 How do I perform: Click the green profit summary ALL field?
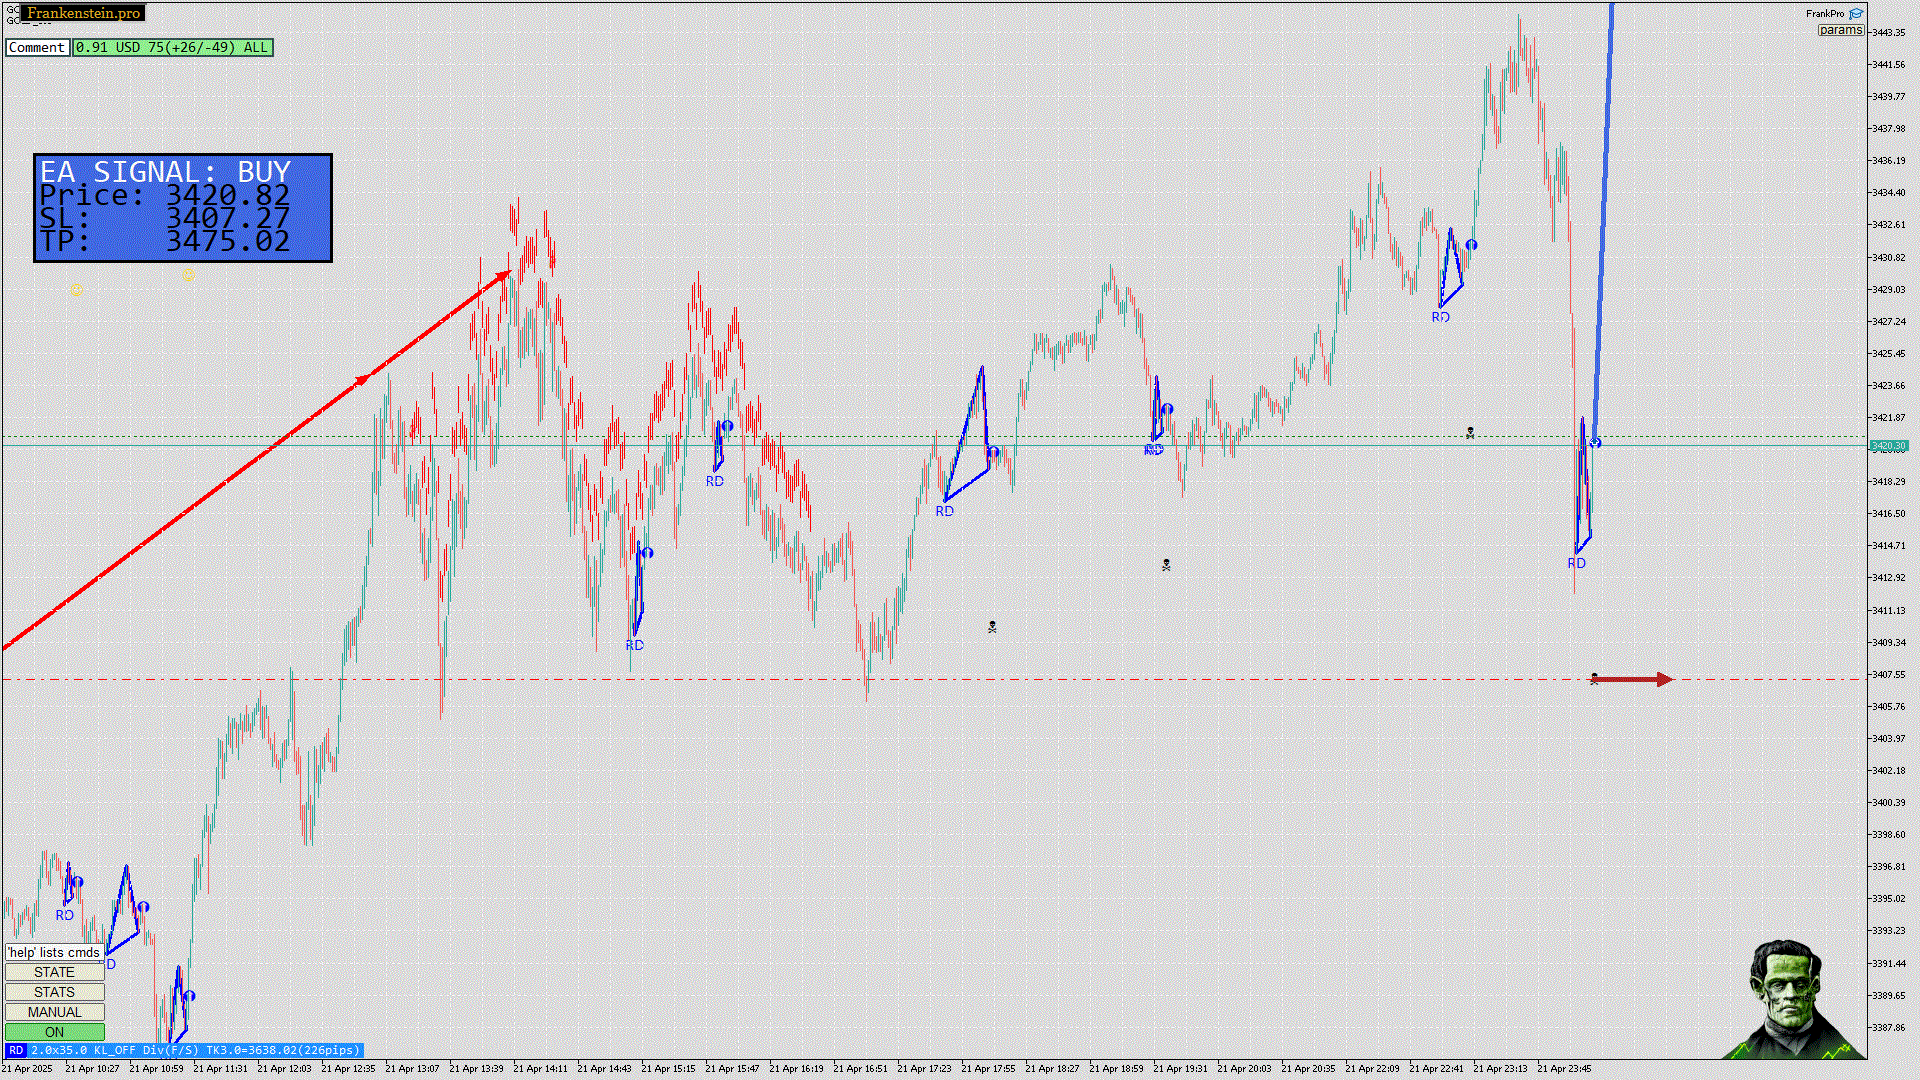172,47
